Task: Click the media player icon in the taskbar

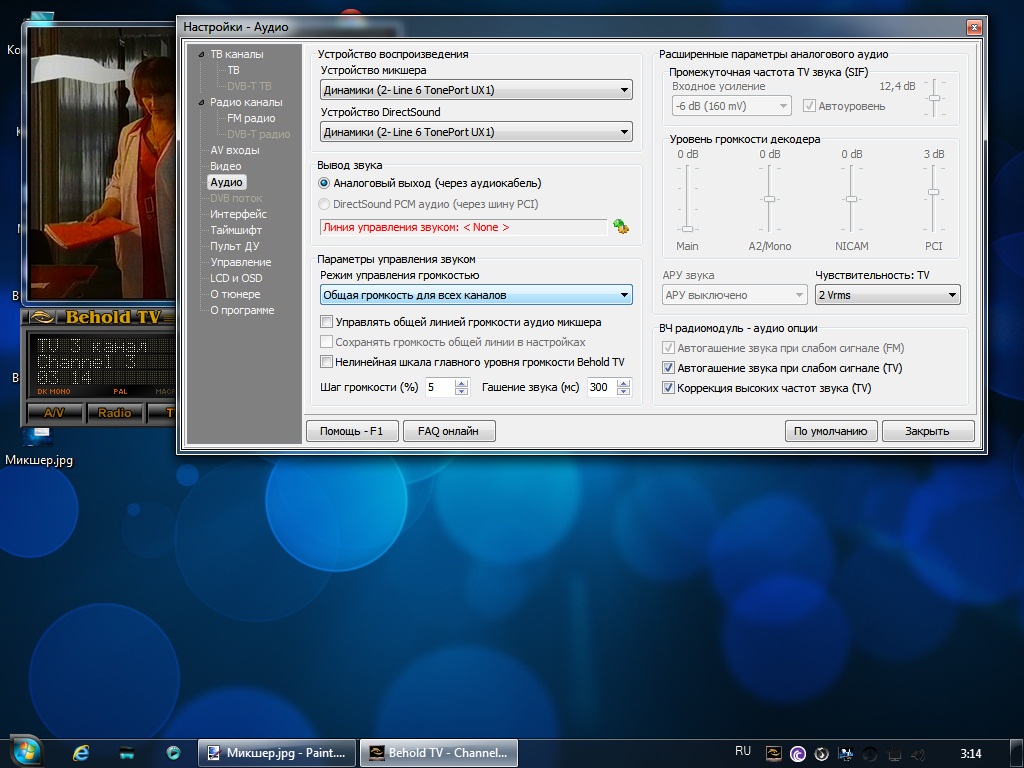Action: (174, 752)
